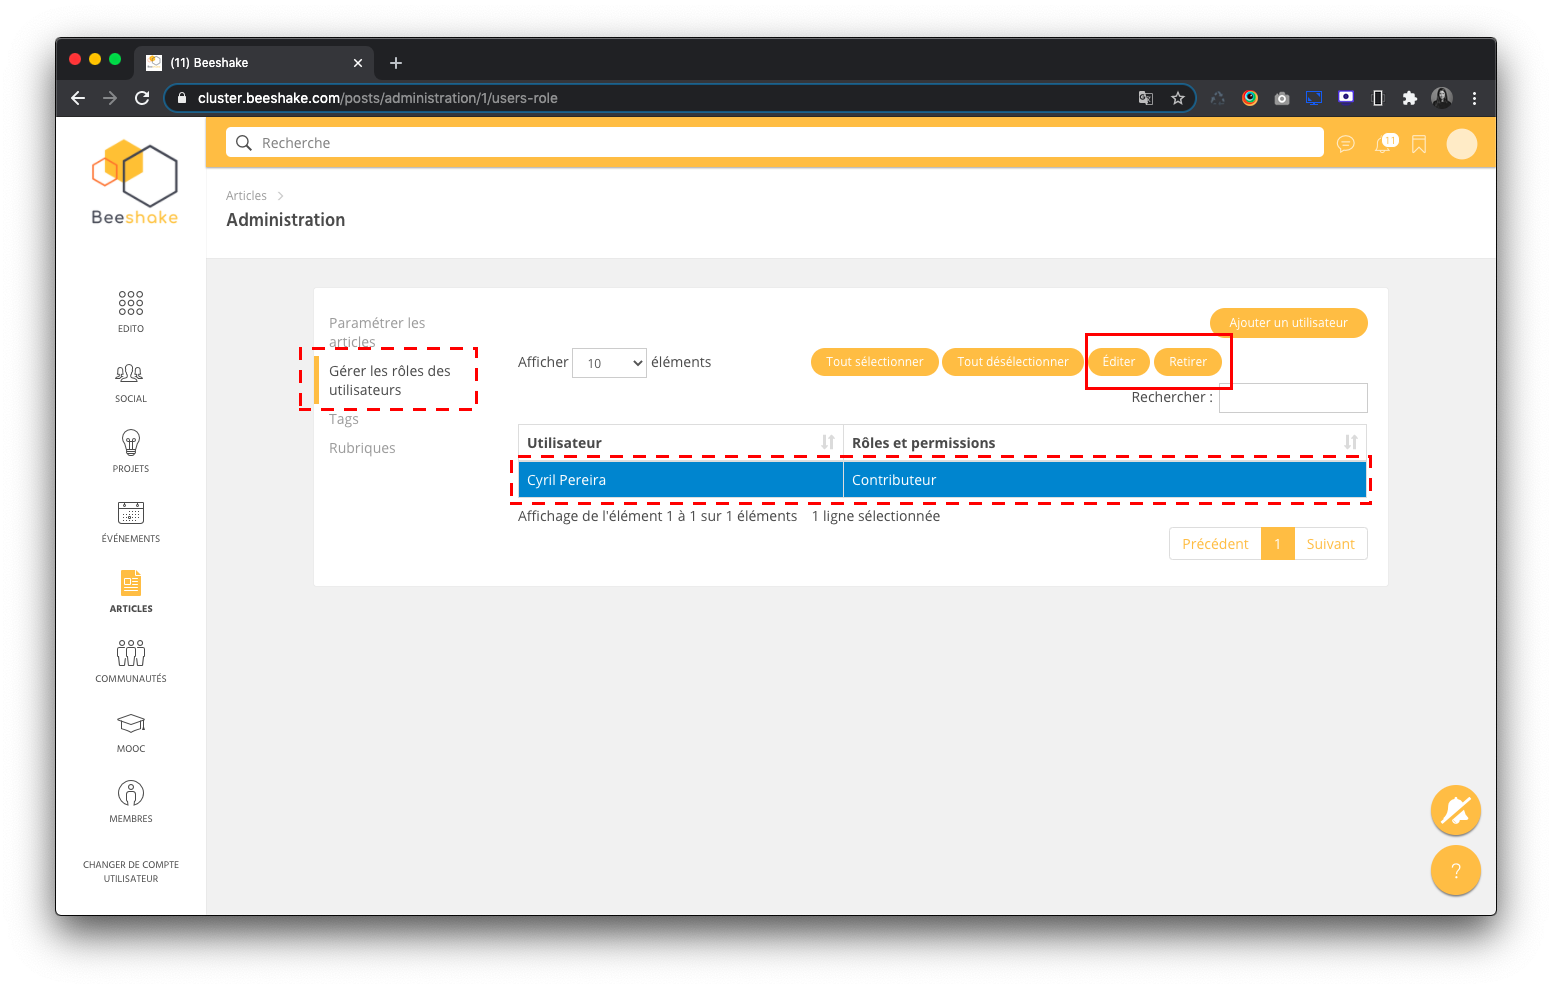The height and width of the screenshot is (989, 1552).
Task: Click the translate page icon
Action: click(1146, 98)
